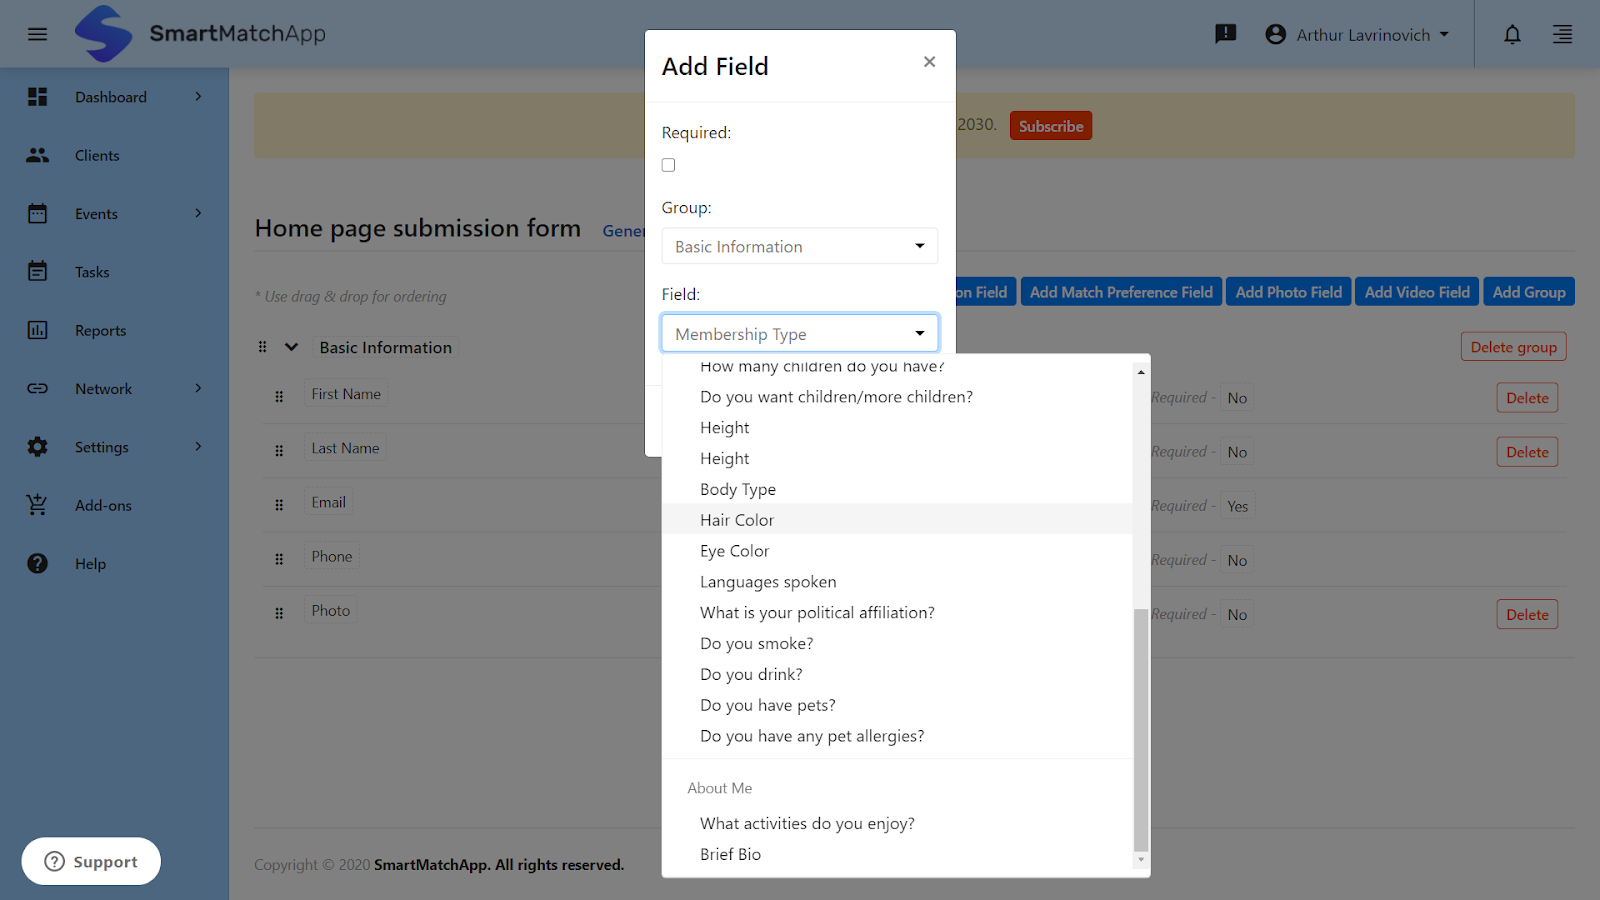Click the Tasks calendar icon

click(x=37, y=271)
